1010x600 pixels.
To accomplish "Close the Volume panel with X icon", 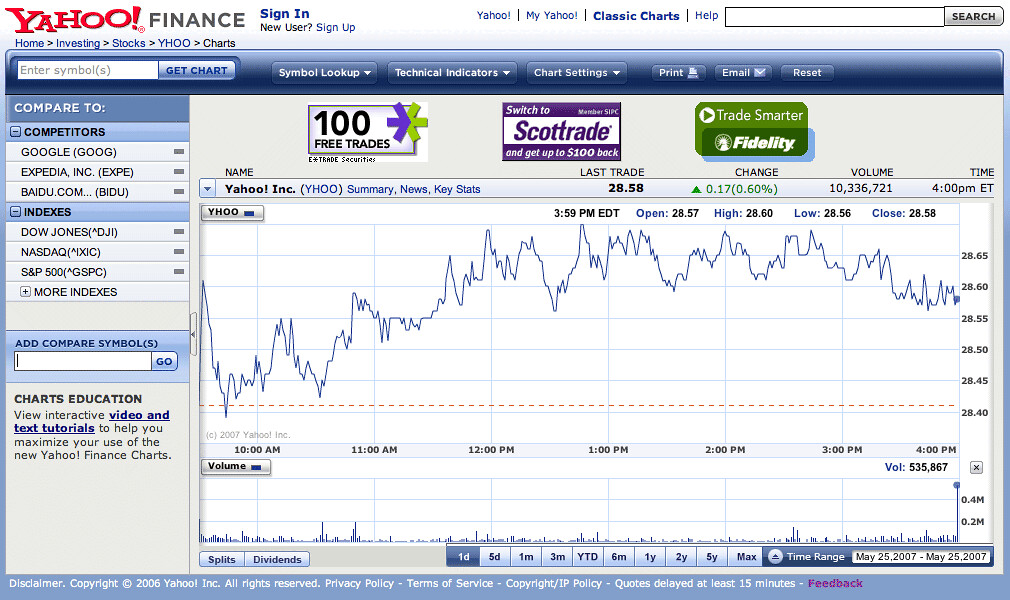I will [976, 467].
